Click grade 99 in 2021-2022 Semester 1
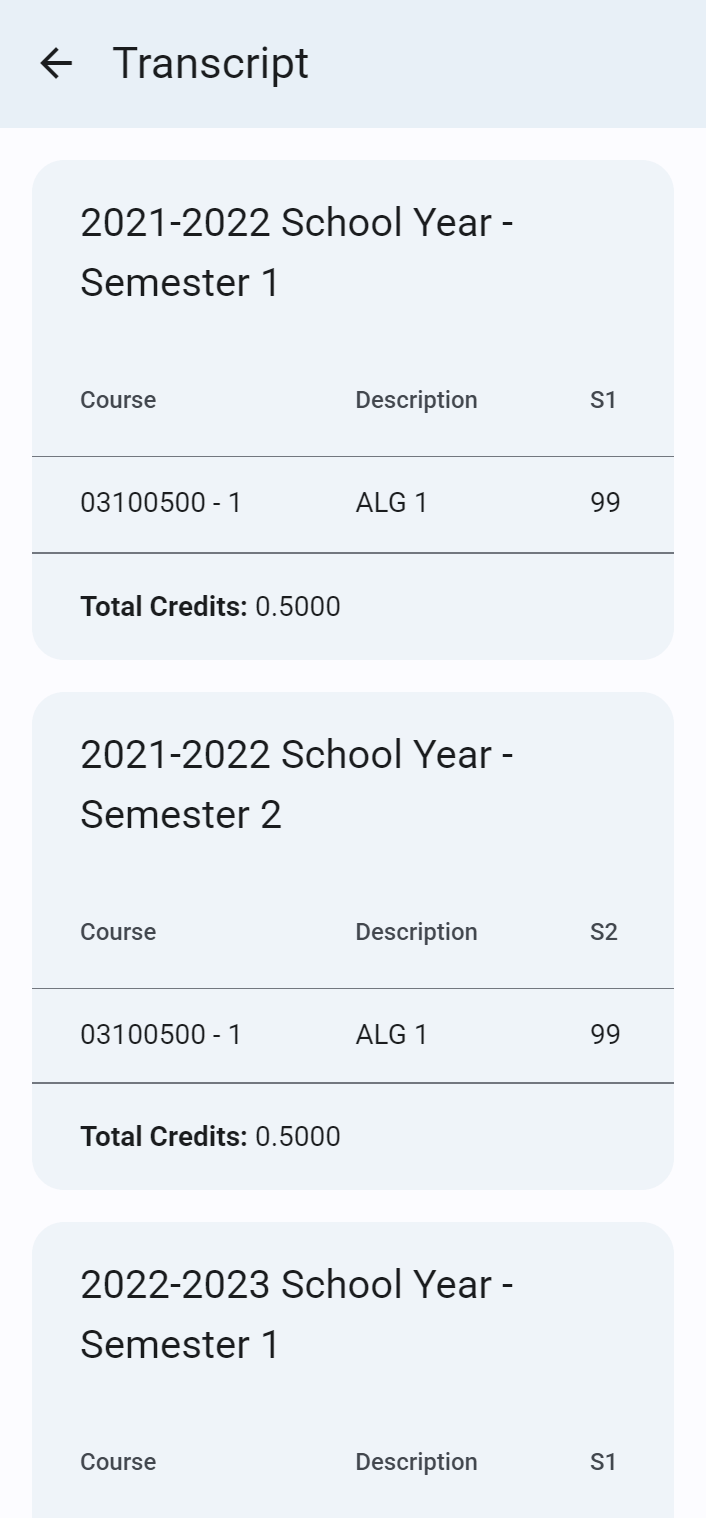The width and height of the screenshot is (706, 1518). point(605,502)
